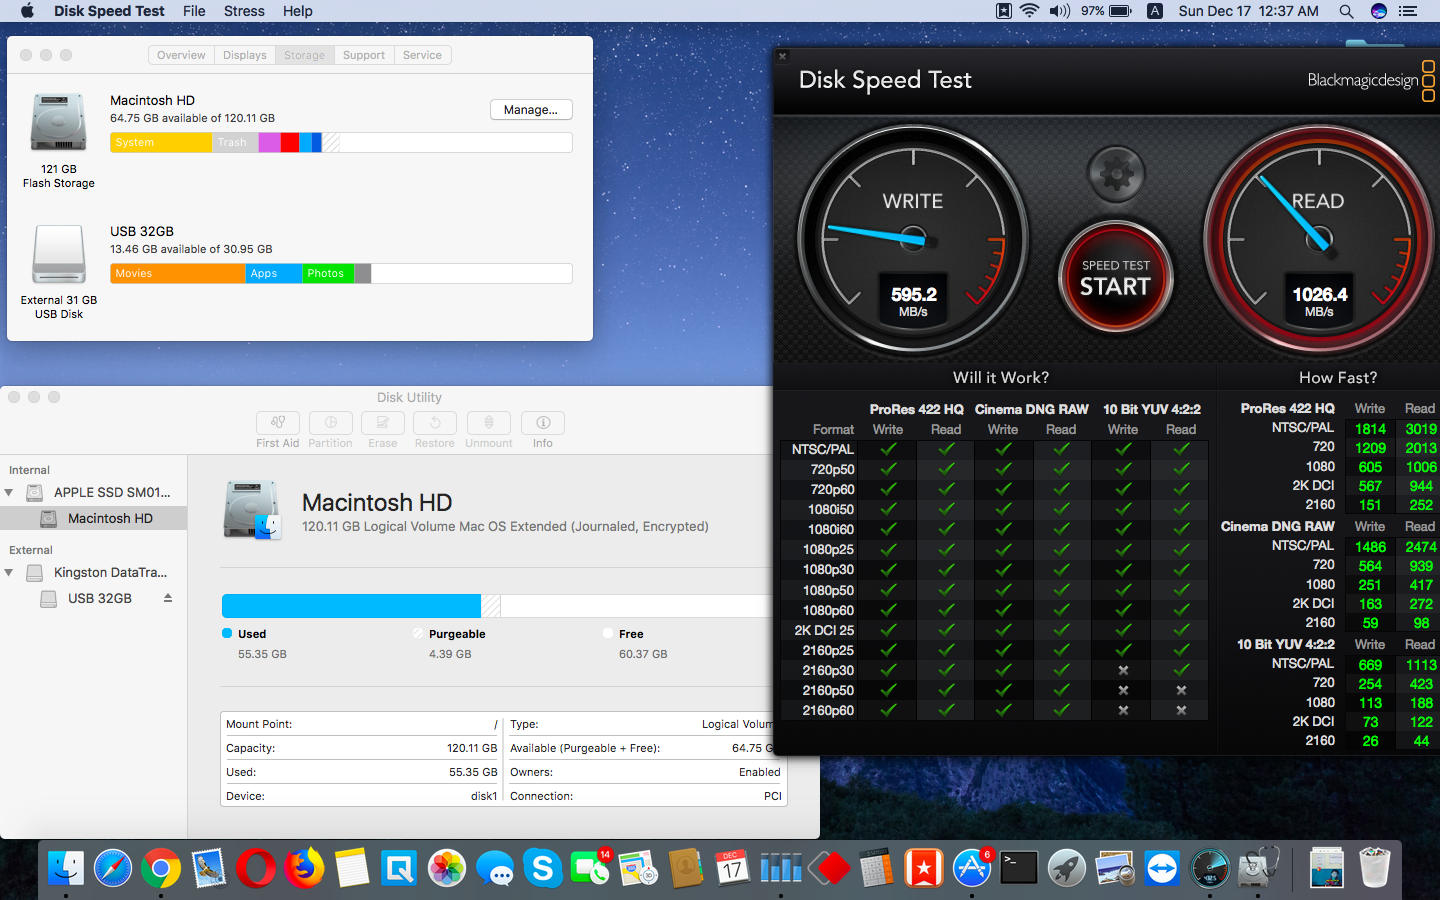Click the Restore toolbar icon
Screen dimensions: 1440x900
coord(435,423)
